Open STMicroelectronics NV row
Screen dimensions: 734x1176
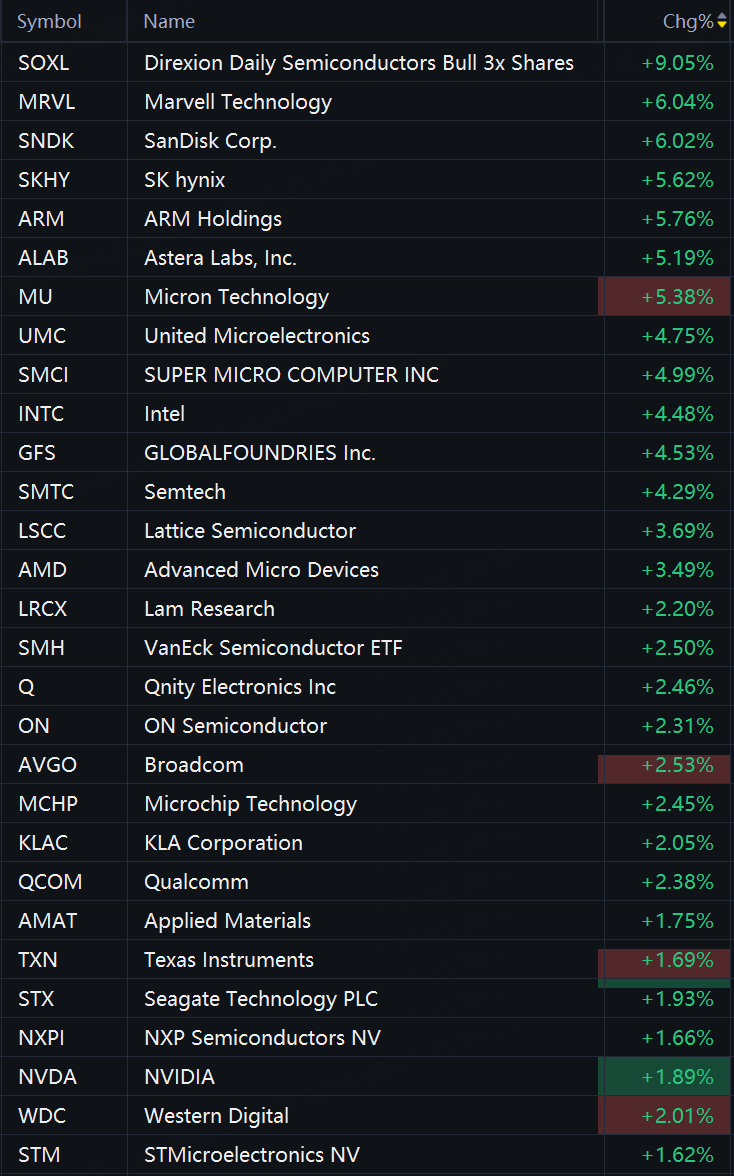tap(367, 1155)
